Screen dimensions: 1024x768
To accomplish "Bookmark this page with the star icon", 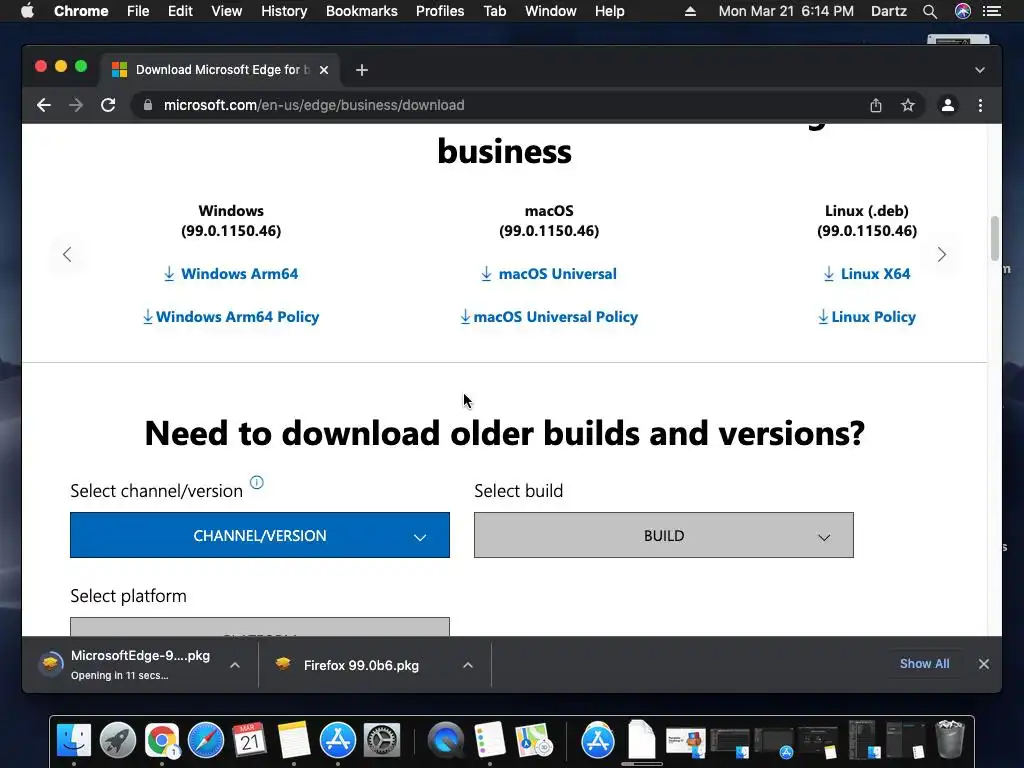I will click(x=908, y=105).
